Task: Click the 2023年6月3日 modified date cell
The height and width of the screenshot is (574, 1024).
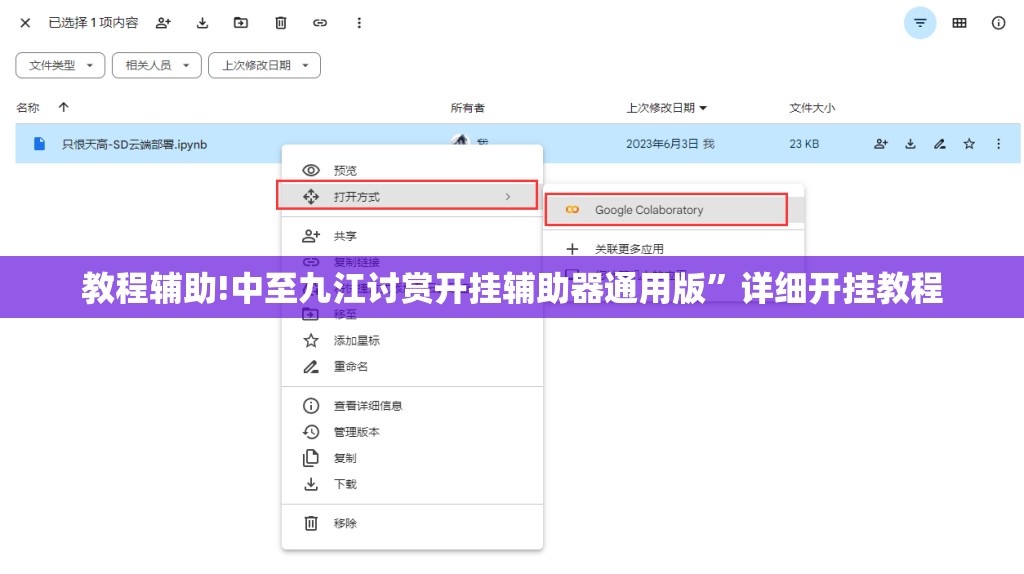Action: [670, 144]
